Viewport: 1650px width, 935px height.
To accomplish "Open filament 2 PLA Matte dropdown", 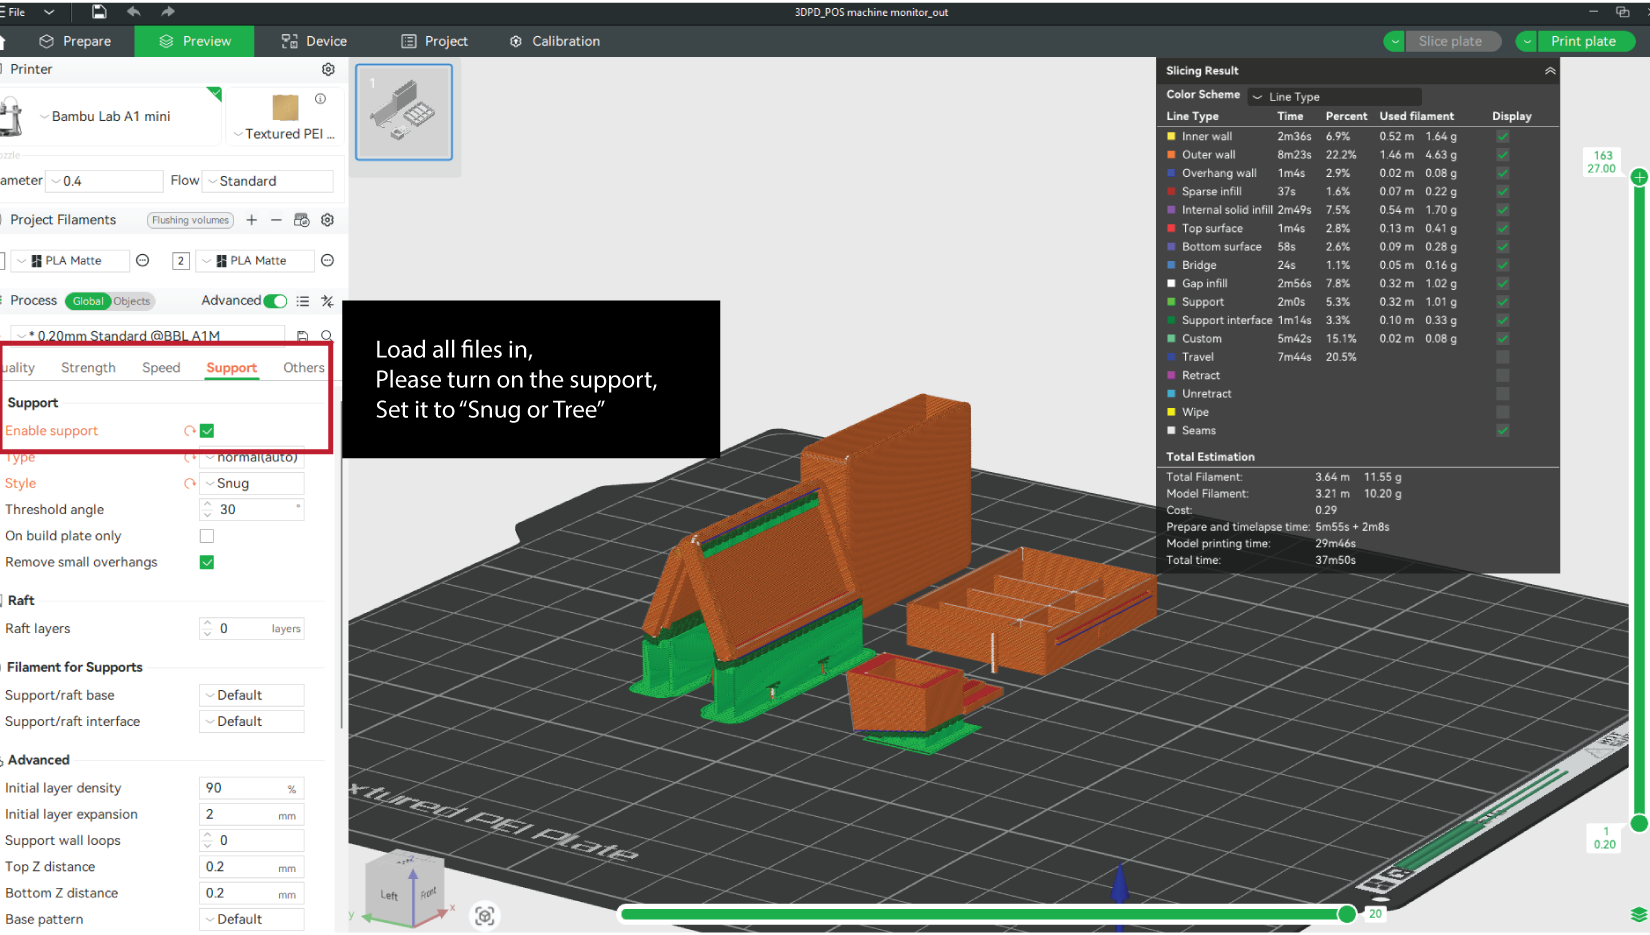I will pos(254,261).
